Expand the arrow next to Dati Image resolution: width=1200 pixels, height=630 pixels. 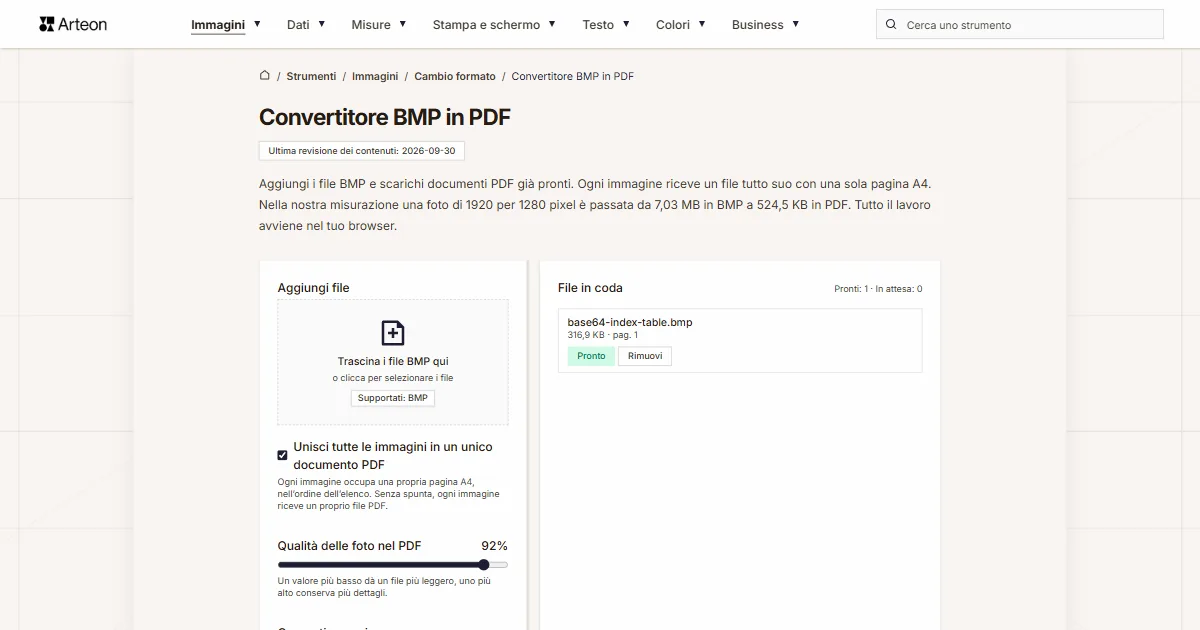[x=322, y=23]
